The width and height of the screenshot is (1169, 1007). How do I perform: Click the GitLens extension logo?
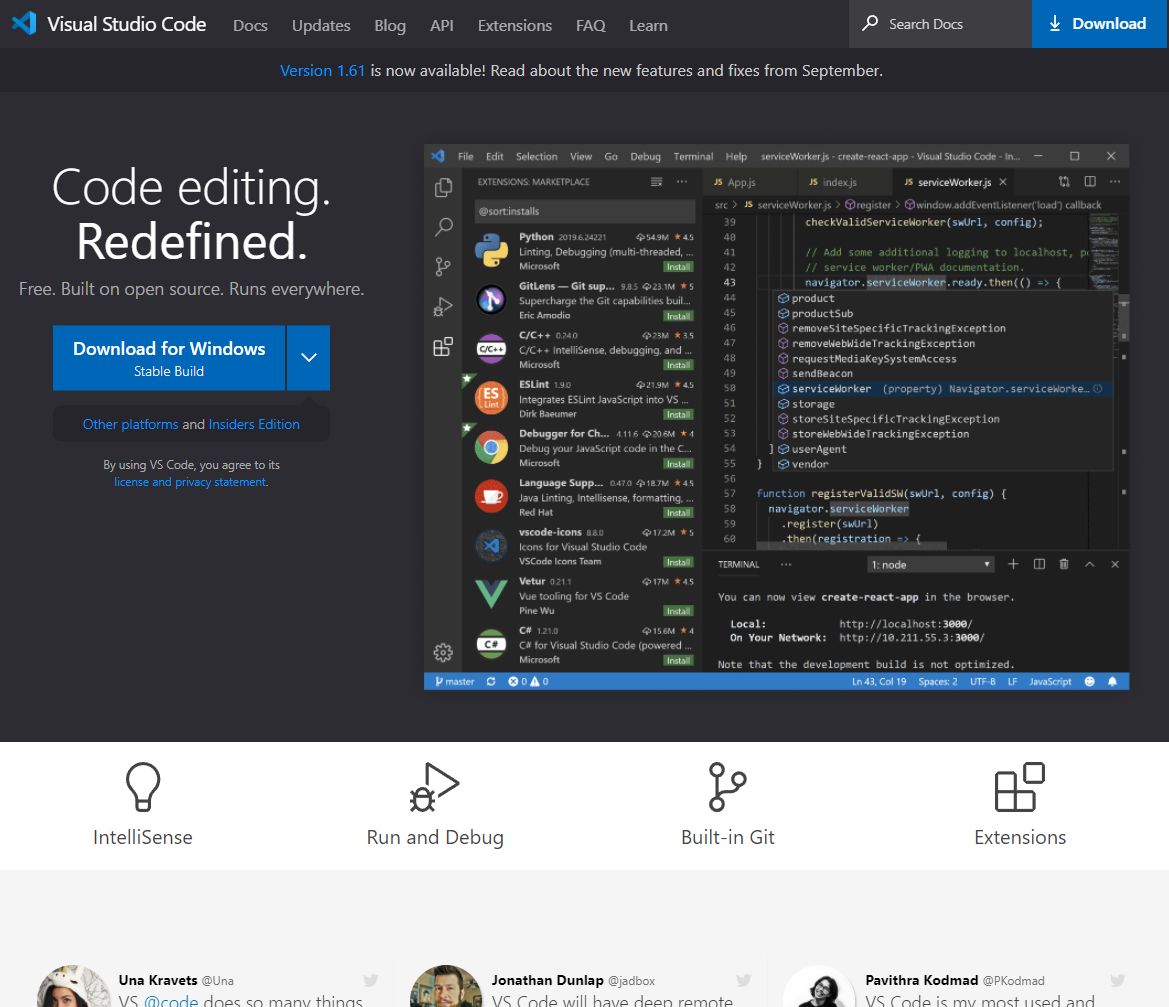click(x=491, y=300)
